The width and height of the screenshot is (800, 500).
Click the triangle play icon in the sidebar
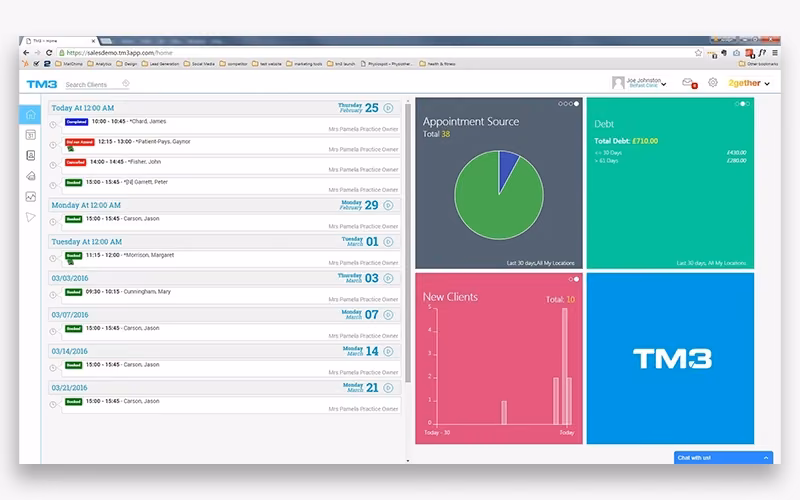click(x=31, y=217)
